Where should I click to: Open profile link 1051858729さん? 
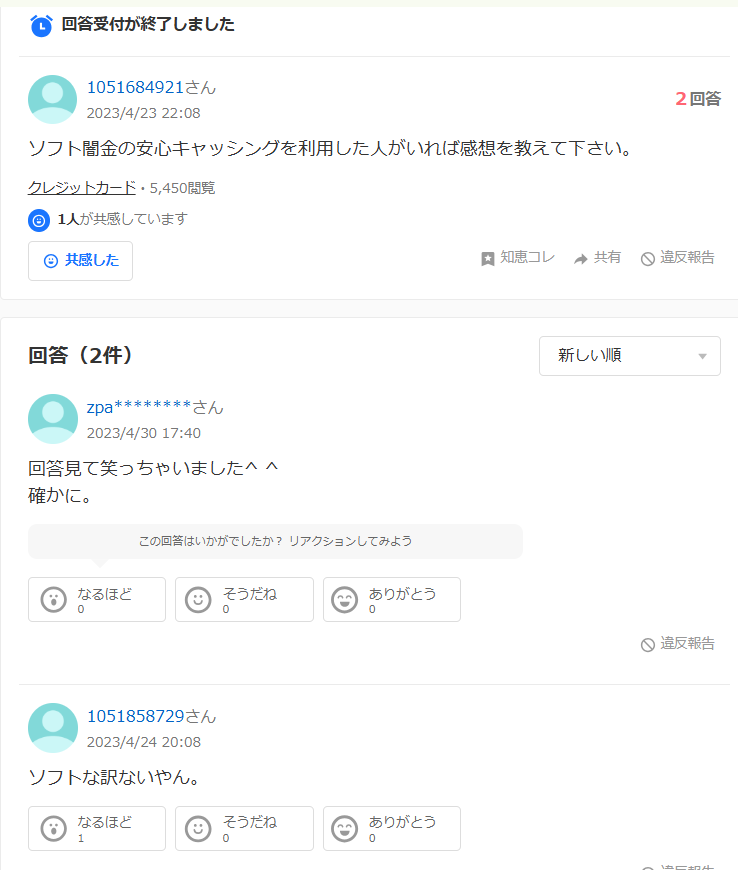tap(151, 716)
